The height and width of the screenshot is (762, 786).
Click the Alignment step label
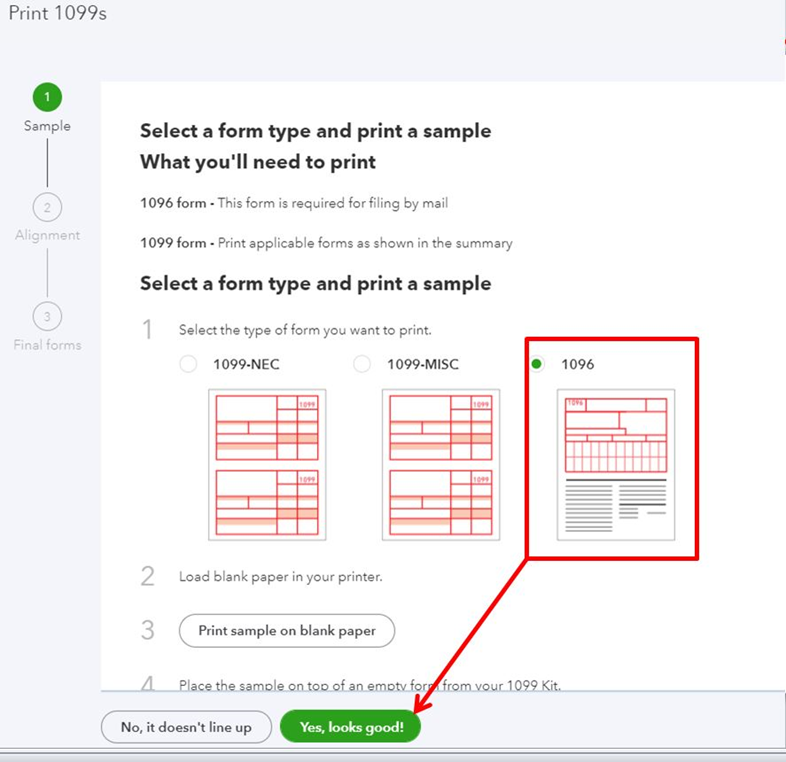click(x=47, y=235)
